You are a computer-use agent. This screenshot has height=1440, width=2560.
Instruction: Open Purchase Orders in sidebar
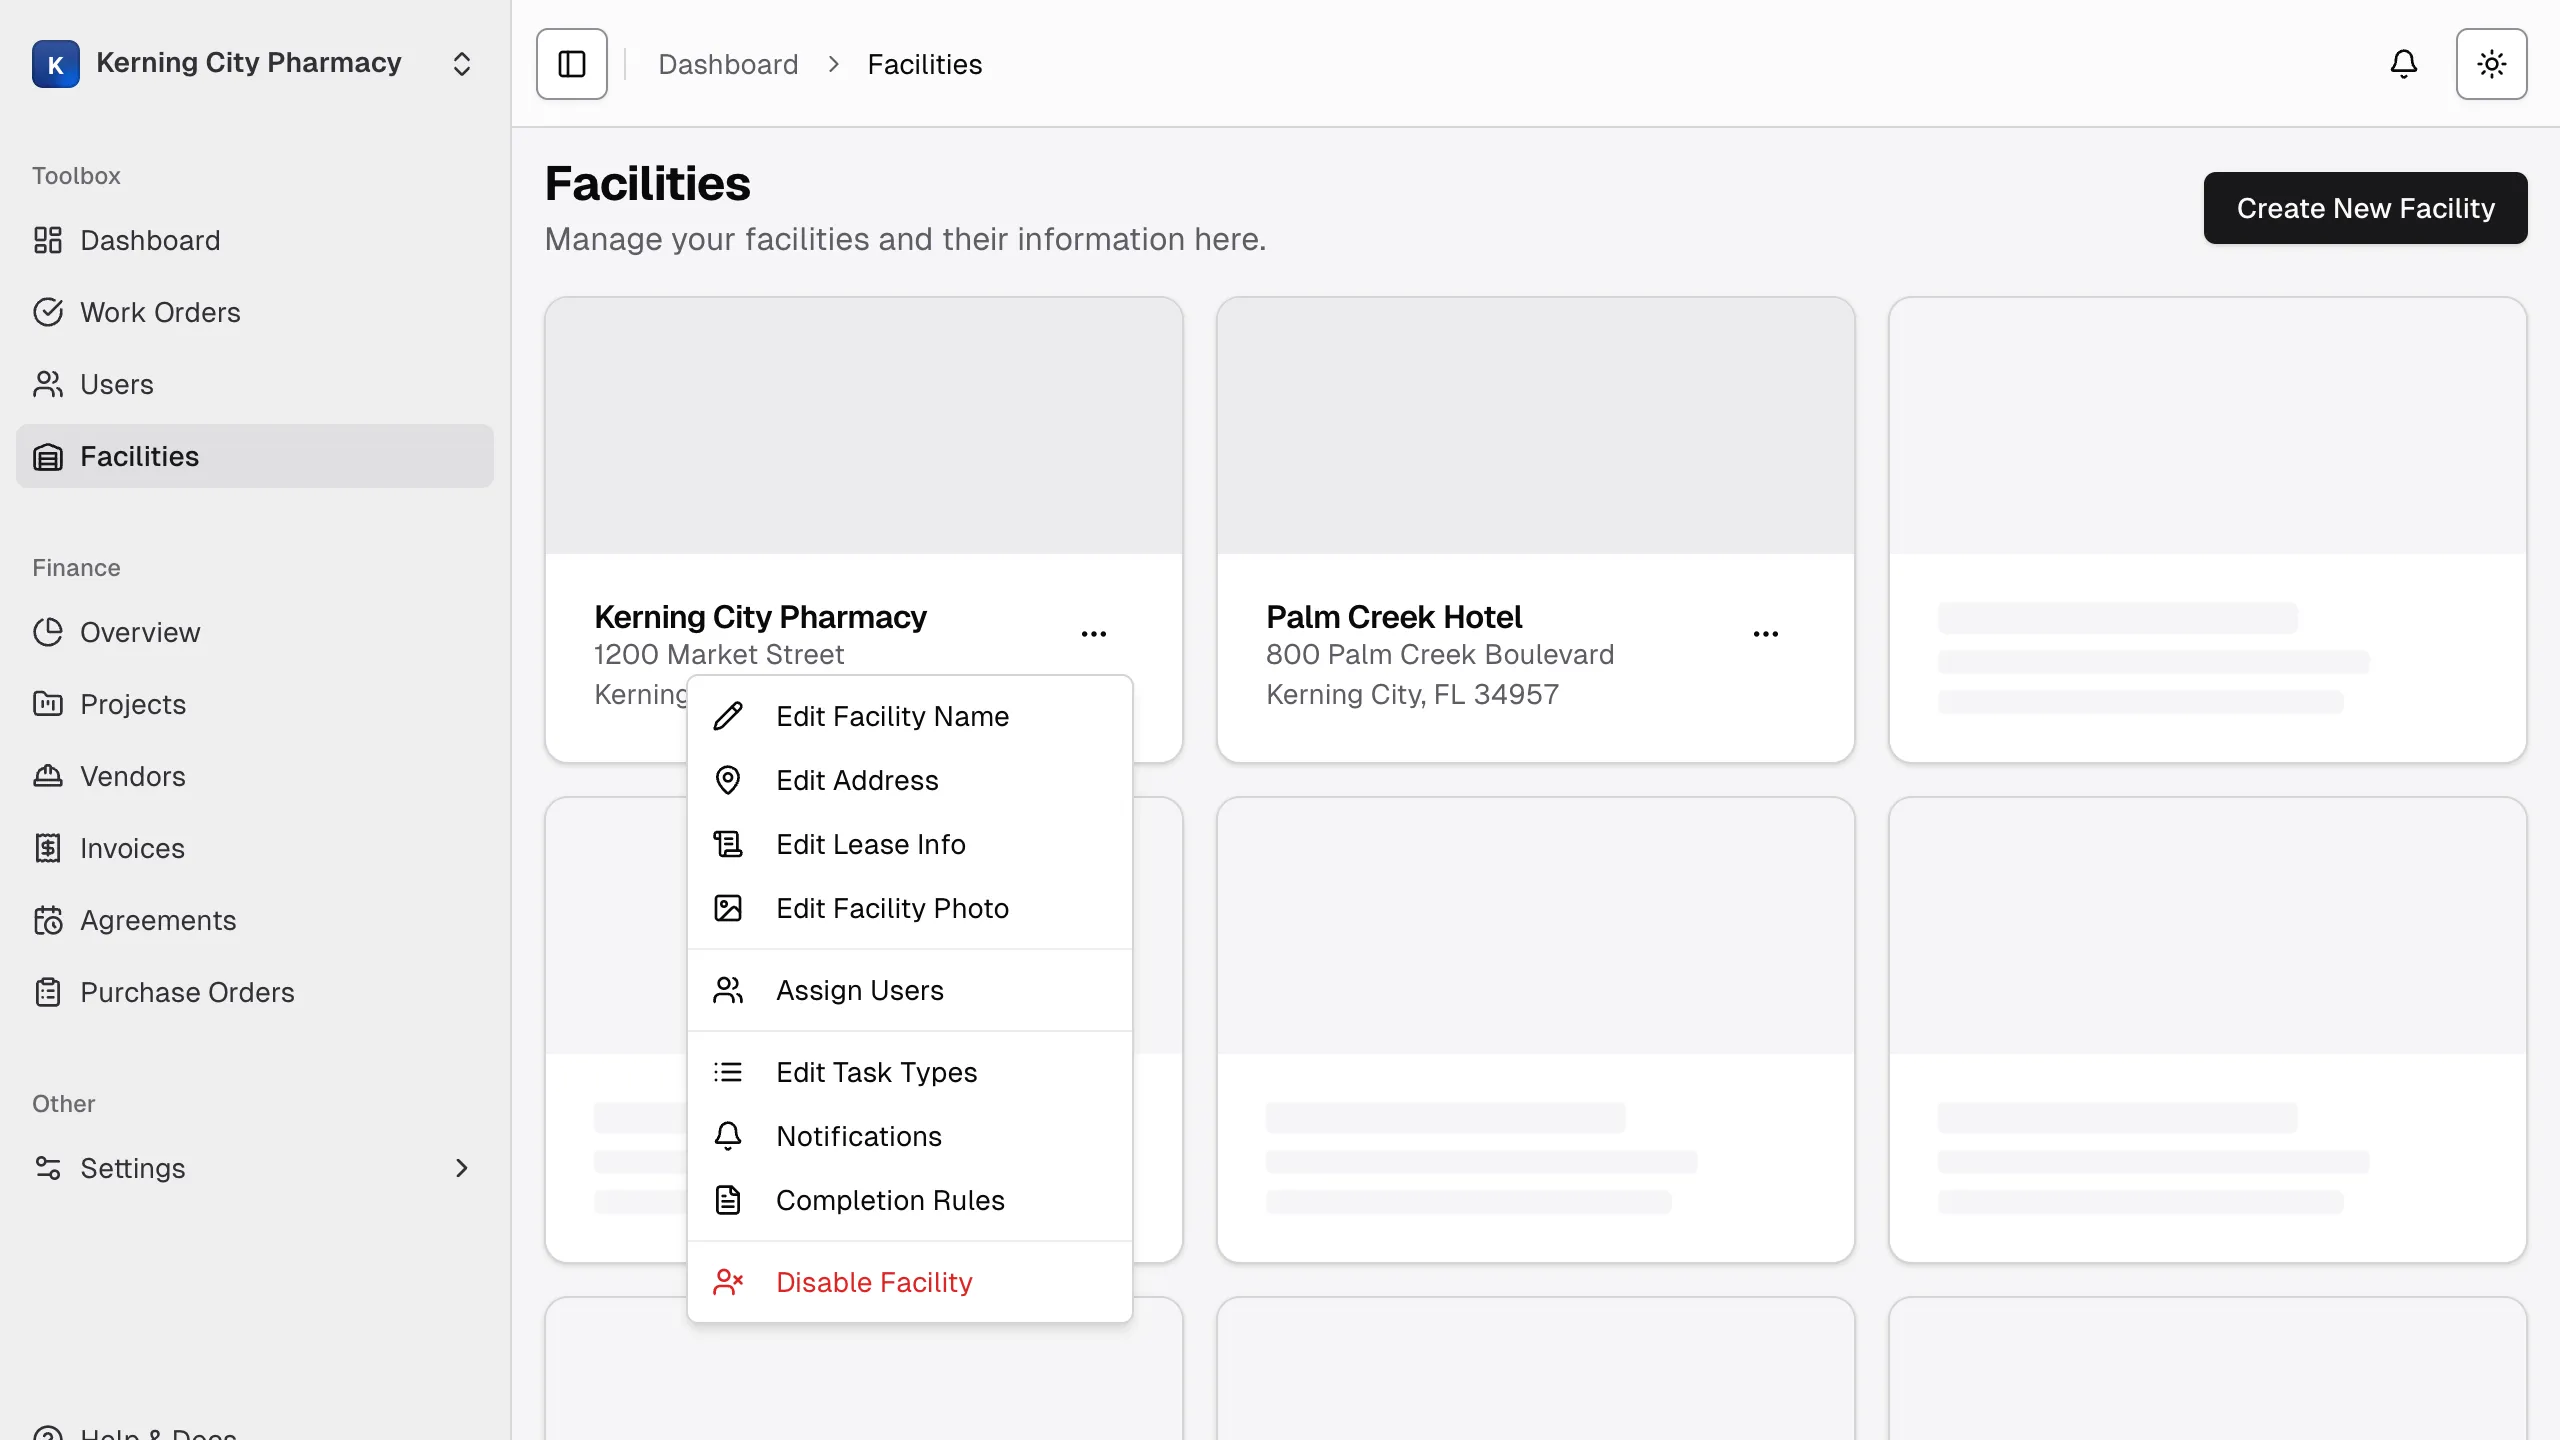click(x=254, y=992)
